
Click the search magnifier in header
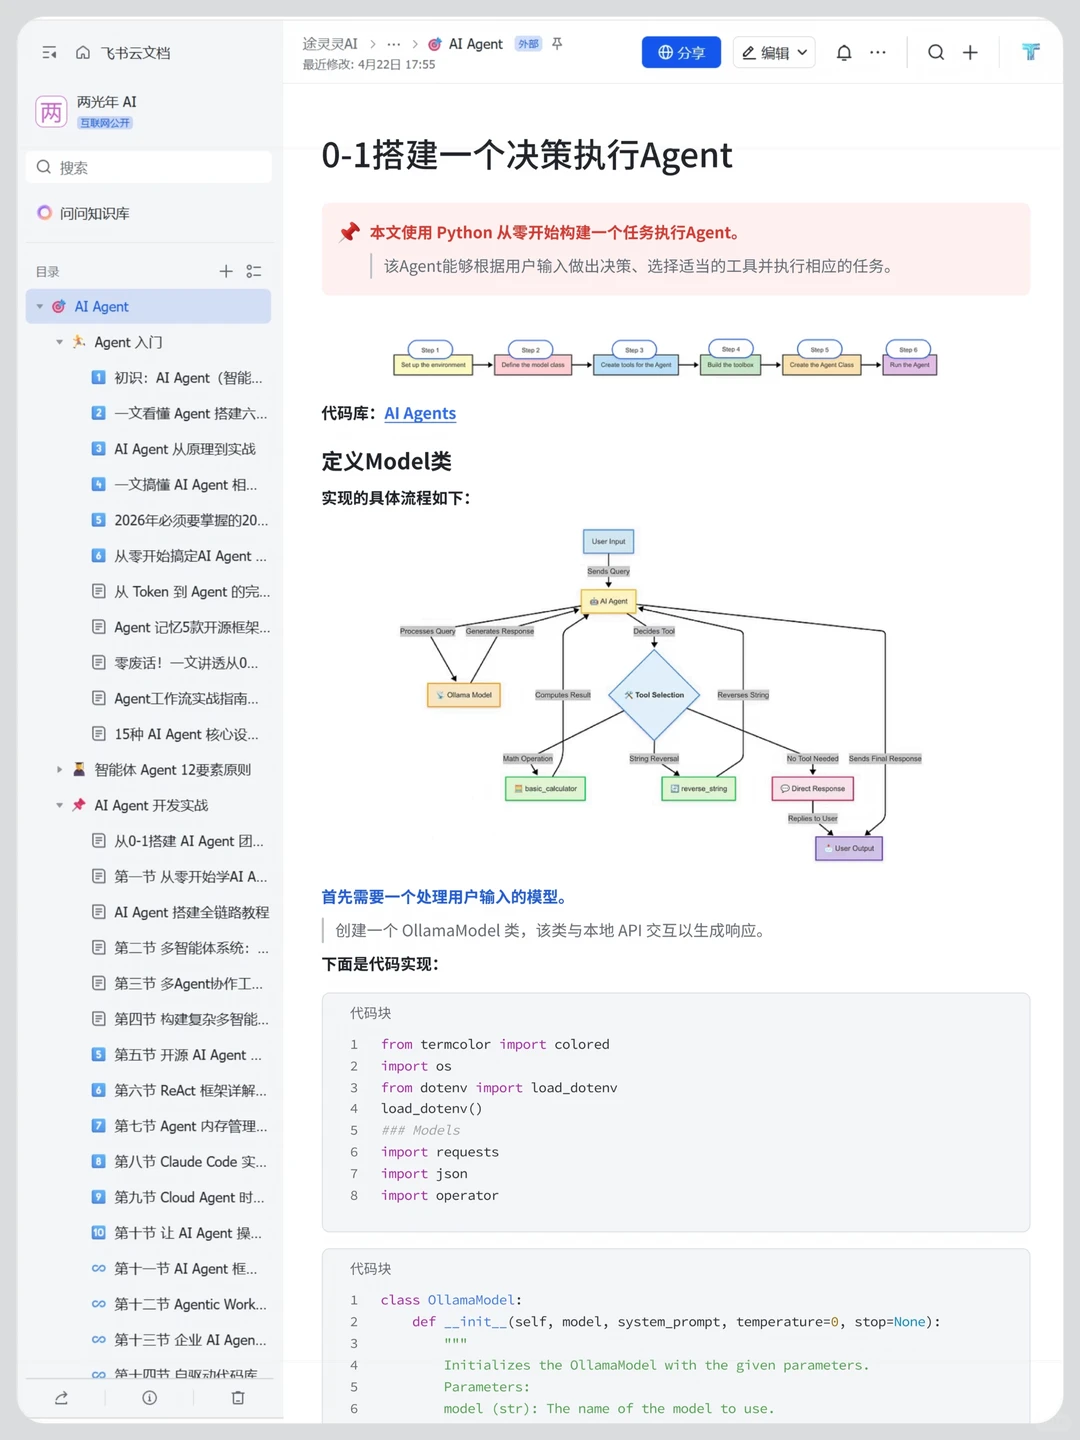(936, 52)
